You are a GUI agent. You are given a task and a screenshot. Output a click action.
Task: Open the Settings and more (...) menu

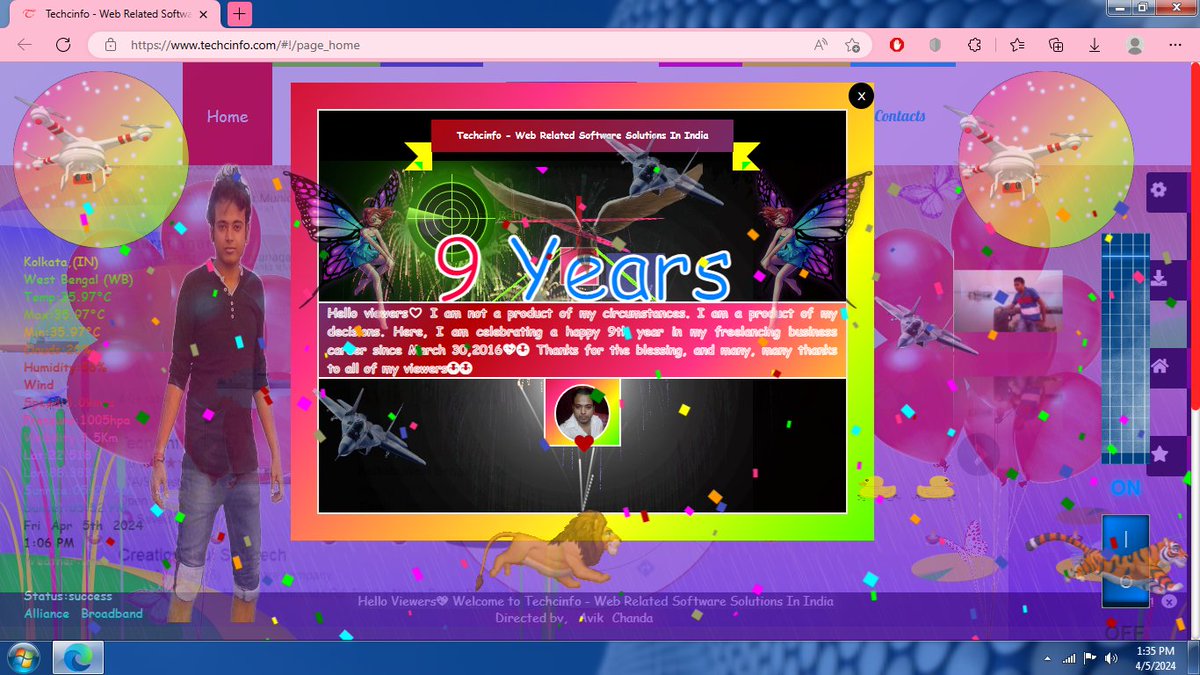pyautogui.click(x=1175, y=45)
